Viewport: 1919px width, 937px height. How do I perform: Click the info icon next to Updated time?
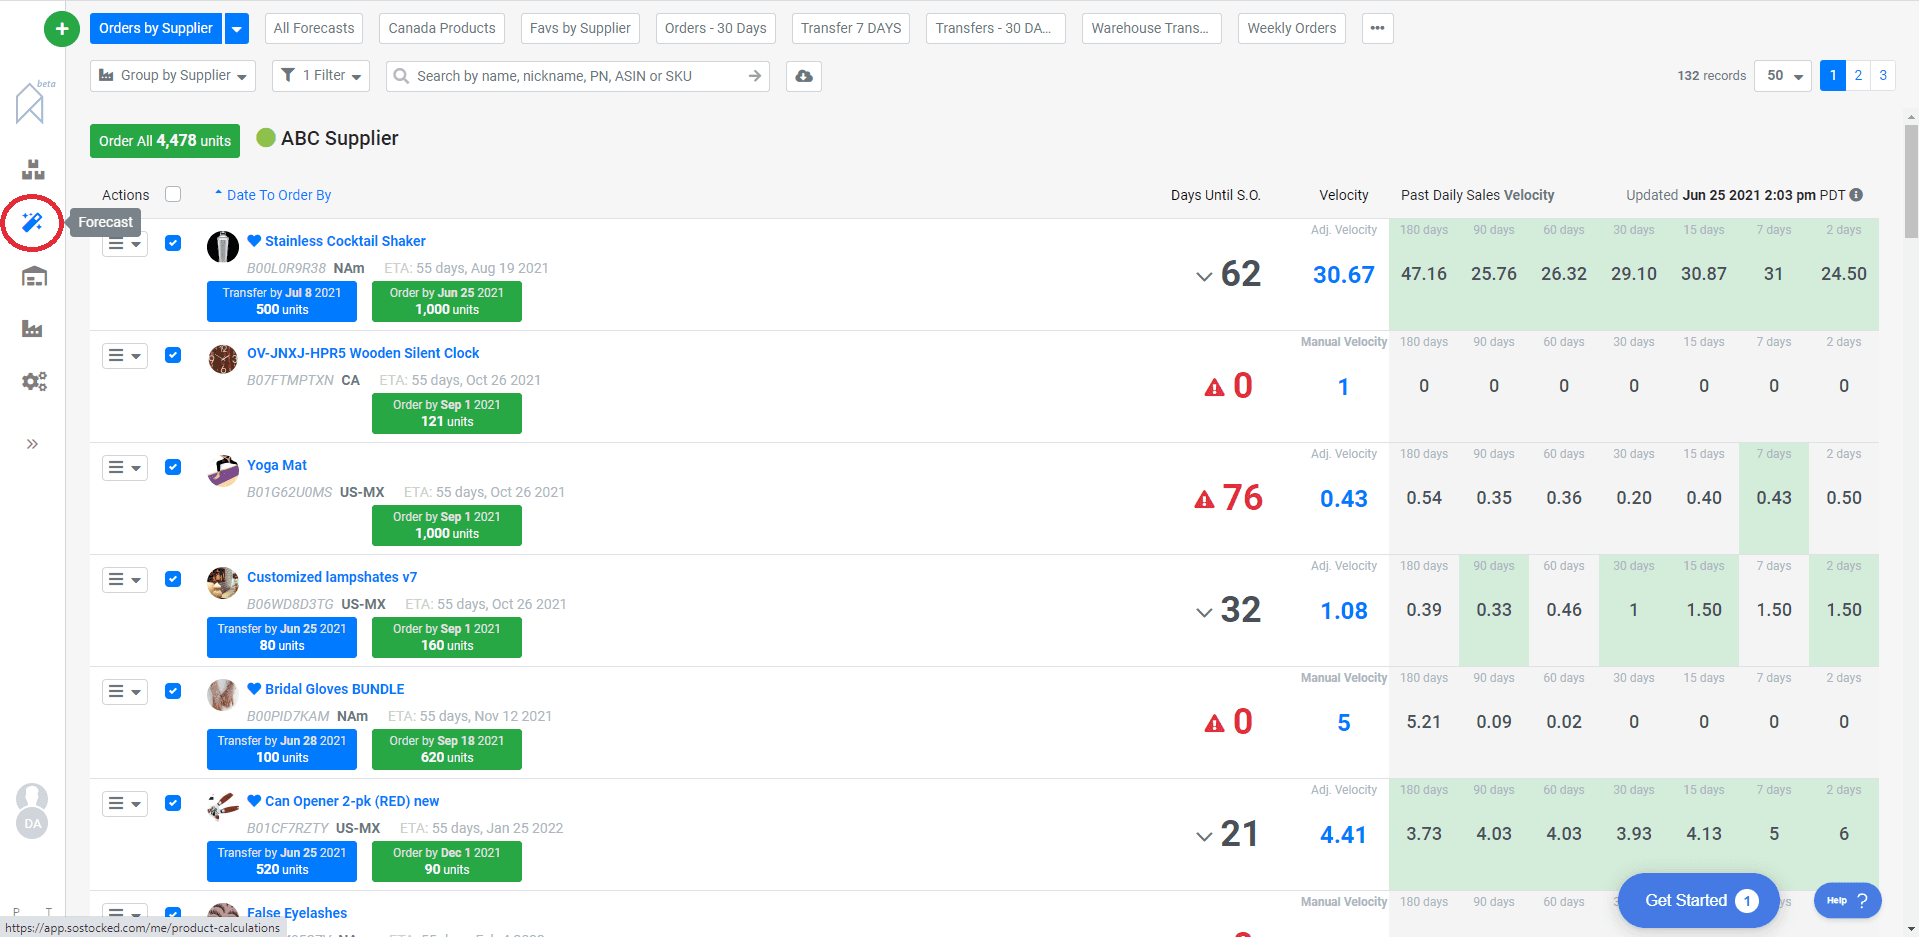tap(1856, 195)
